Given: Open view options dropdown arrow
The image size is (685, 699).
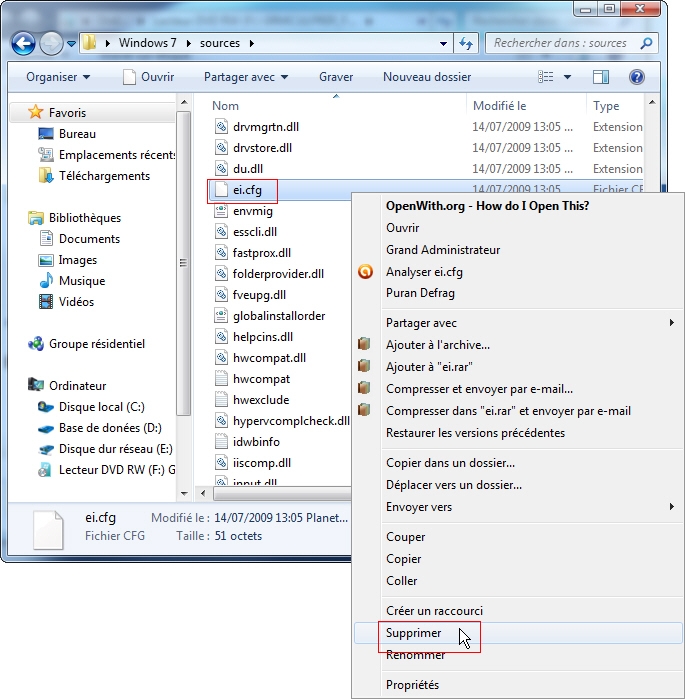Looking at the screenshot, I should click(x=567, y=77).
